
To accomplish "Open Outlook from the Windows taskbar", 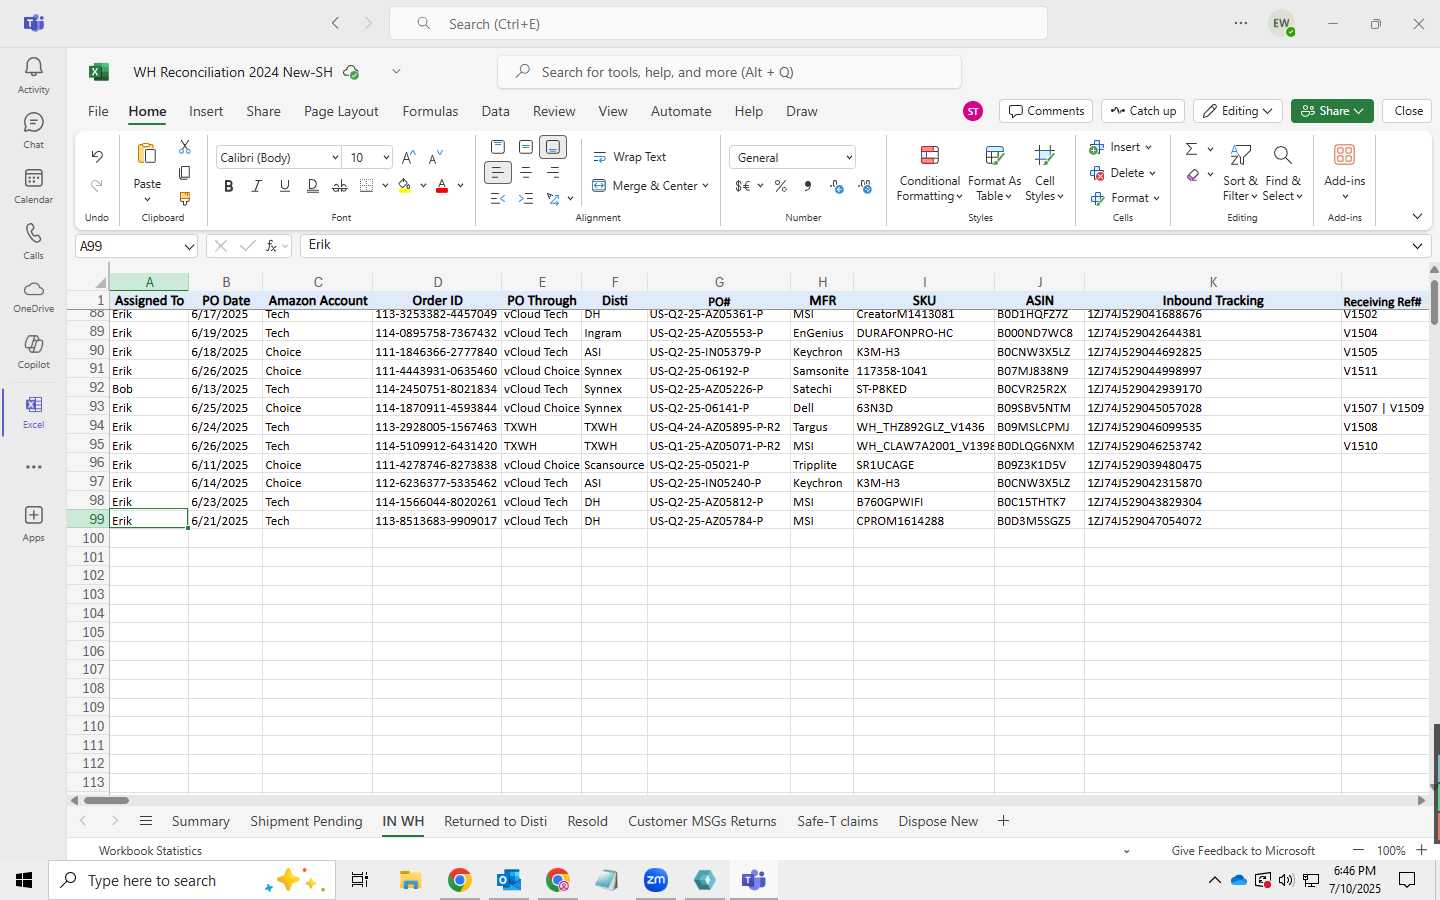I will [x=508, y=880].
